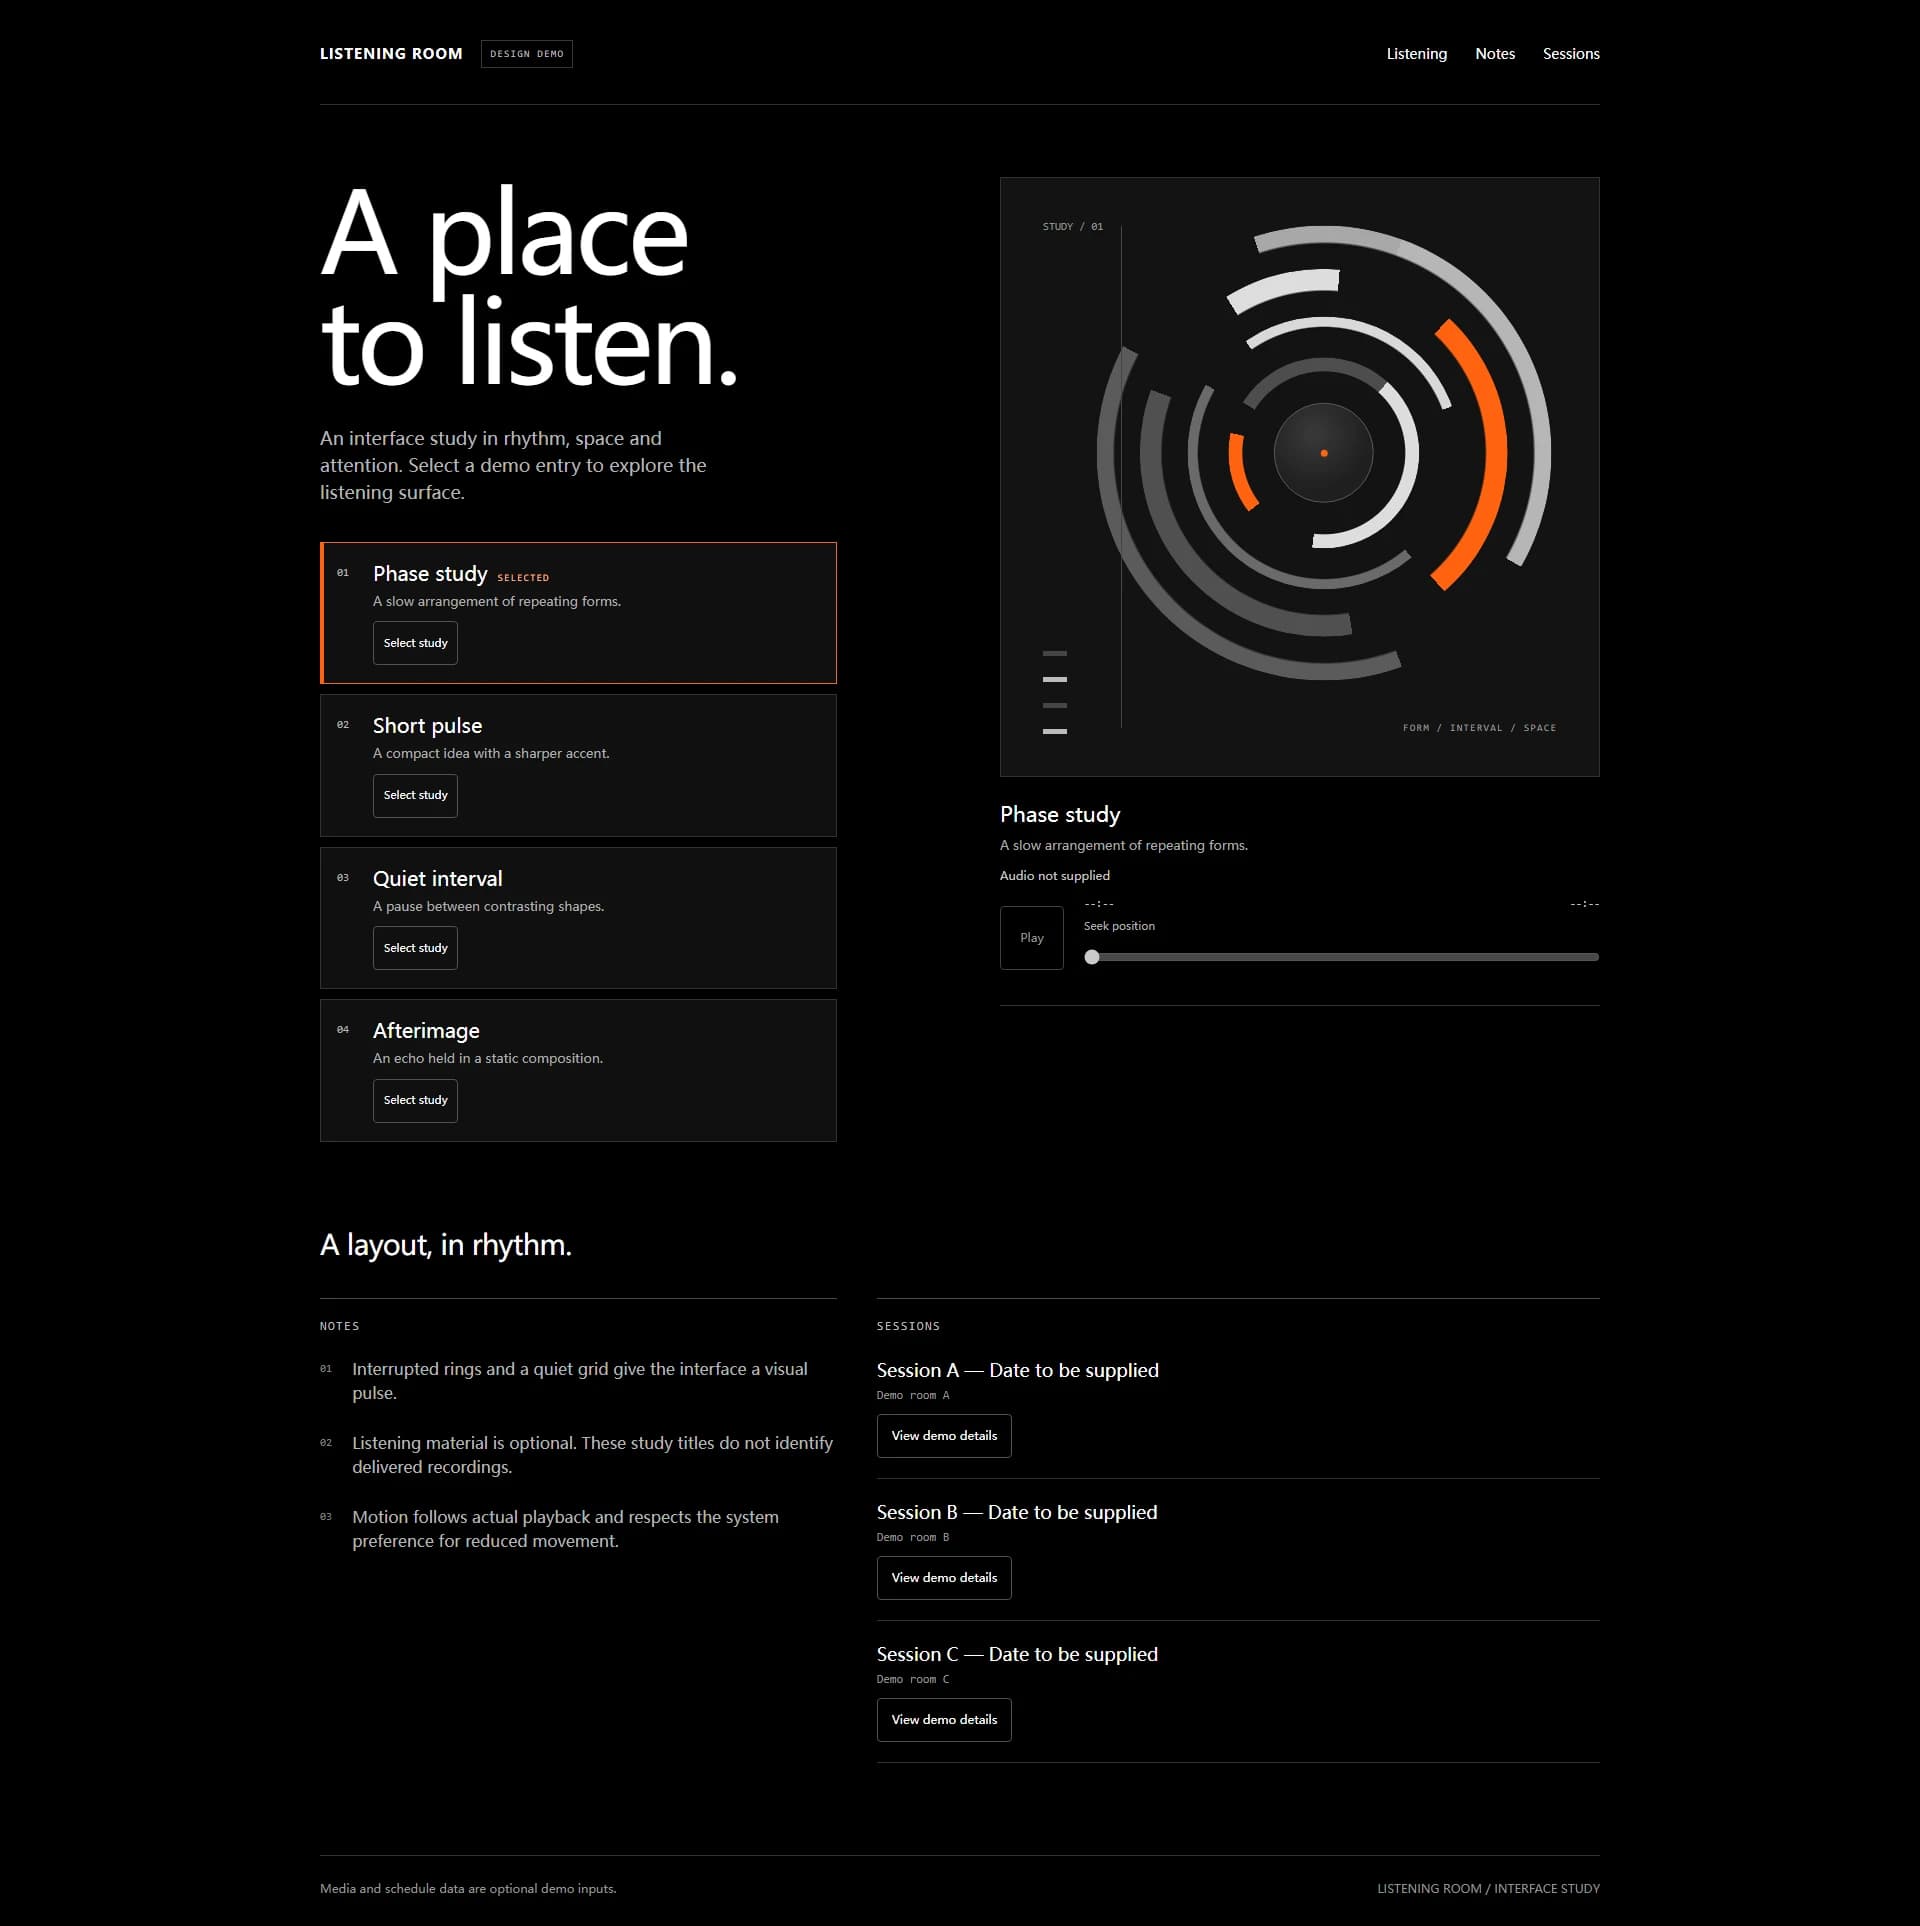Click the orange 'SELECTED' label
Screen dimensions: 1920x1926
(x=523, y=578)
